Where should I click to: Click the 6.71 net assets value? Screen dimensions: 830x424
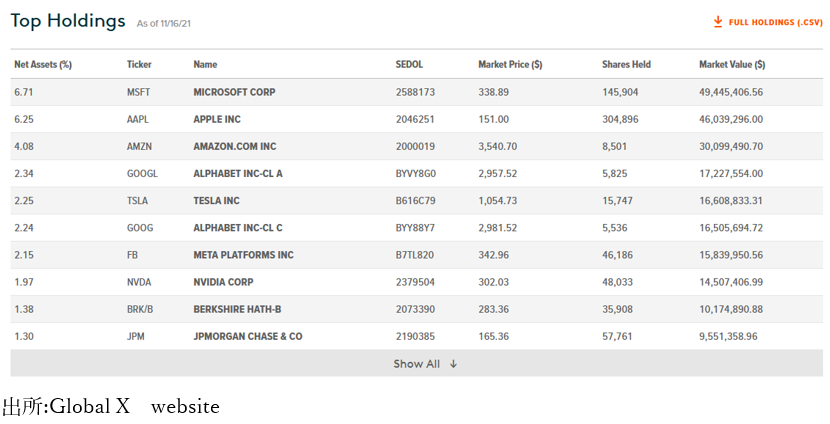point(24,92)
